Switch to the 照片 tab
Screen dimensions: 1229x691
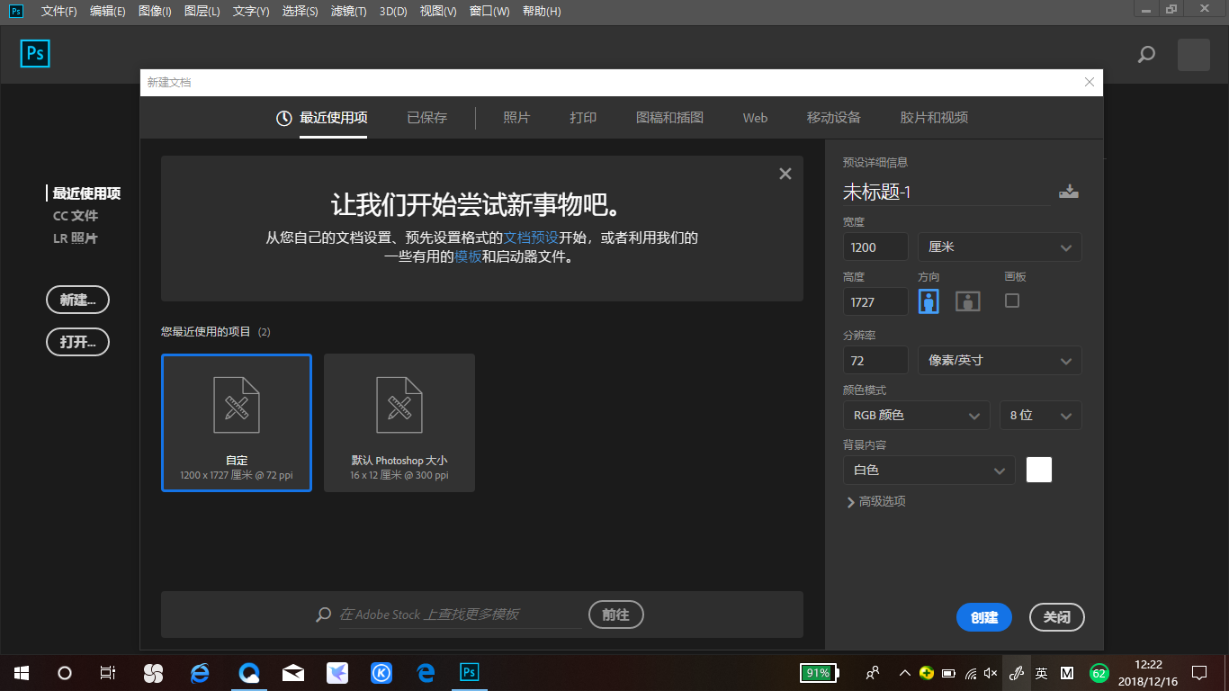[x=517, y=118]
